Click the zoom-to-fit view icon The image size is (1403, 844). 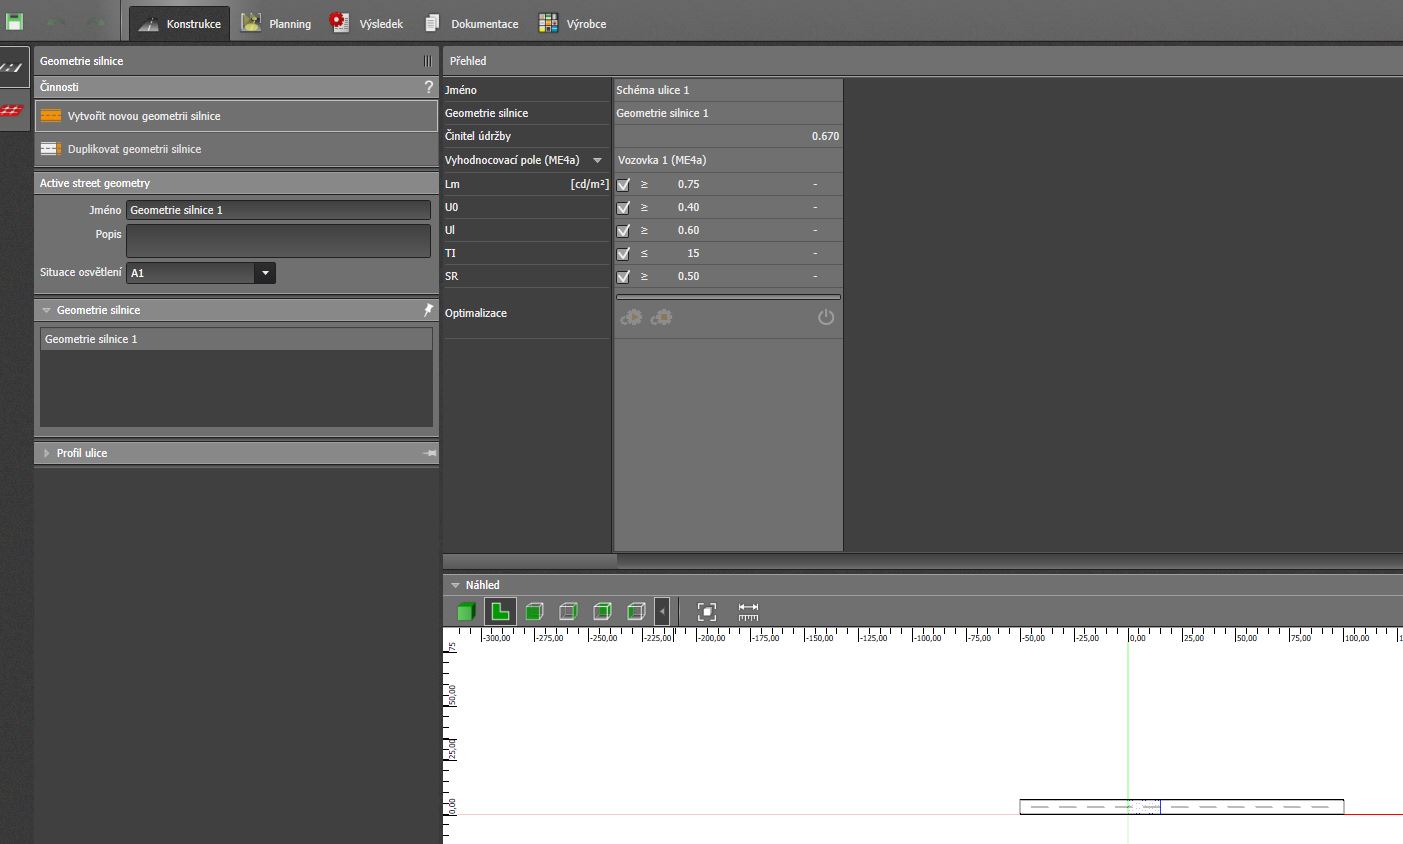coord(707,611)
